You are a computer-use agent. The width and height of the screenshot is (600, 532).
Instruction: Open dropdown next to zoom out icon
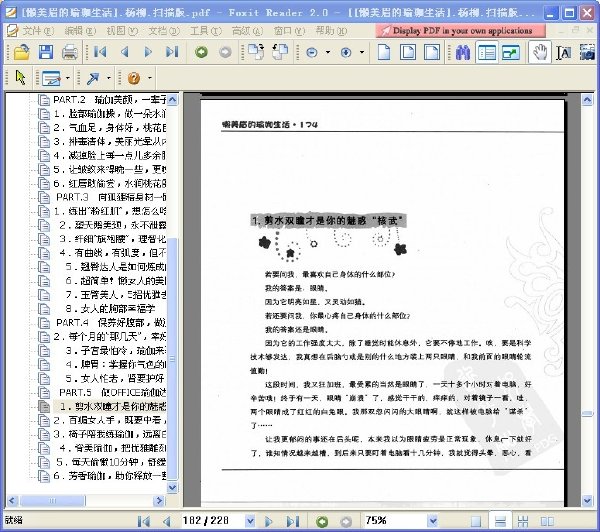coord(328,52)
